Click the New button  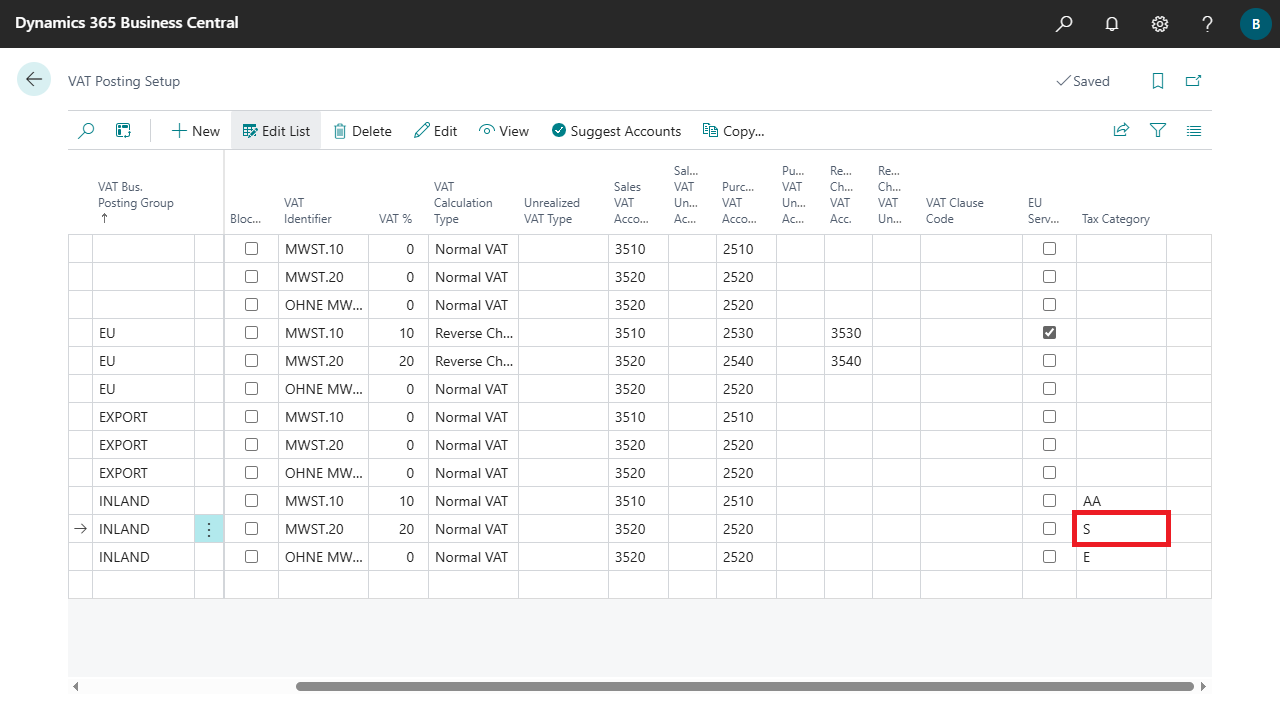tap(196, 131)
